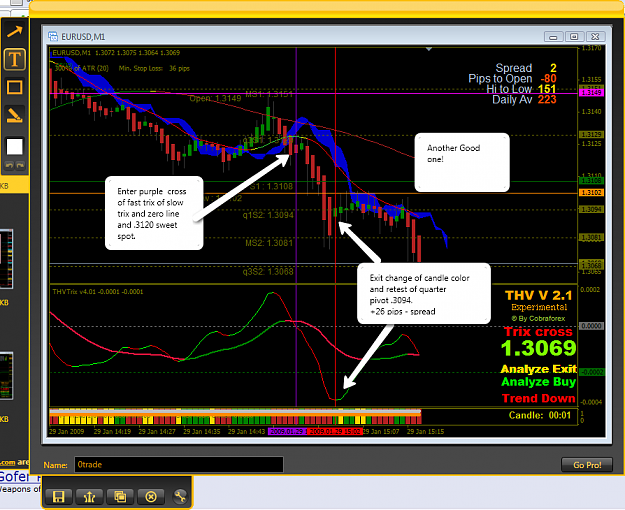Click the orange 1.3102 price label
This screenshot has height=510, width=625.
(592, 193)
